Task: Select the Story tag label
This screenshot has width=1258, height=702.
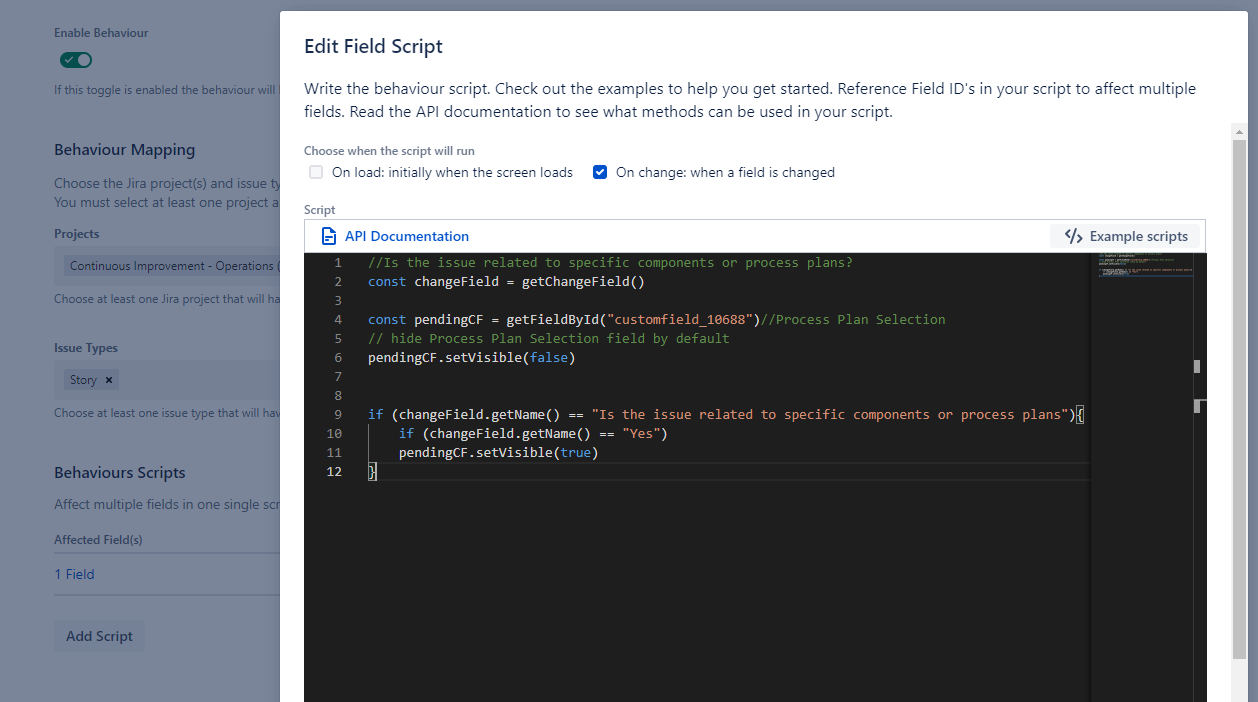Action: [x=83, y=380]
